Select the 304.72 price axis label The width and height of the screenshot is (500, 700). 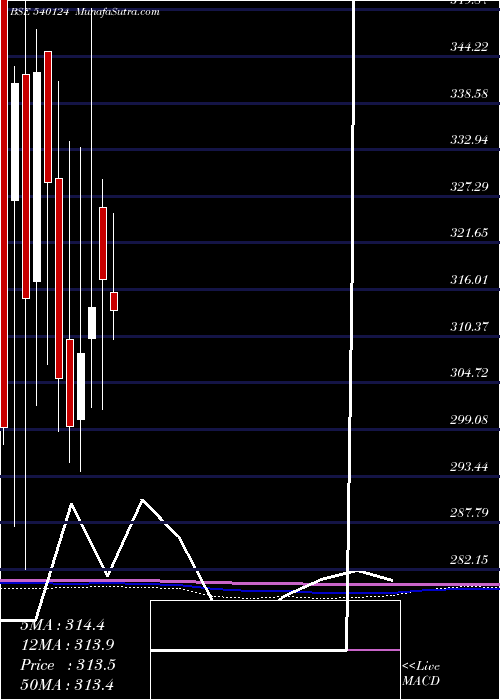[x=469, y=372]
